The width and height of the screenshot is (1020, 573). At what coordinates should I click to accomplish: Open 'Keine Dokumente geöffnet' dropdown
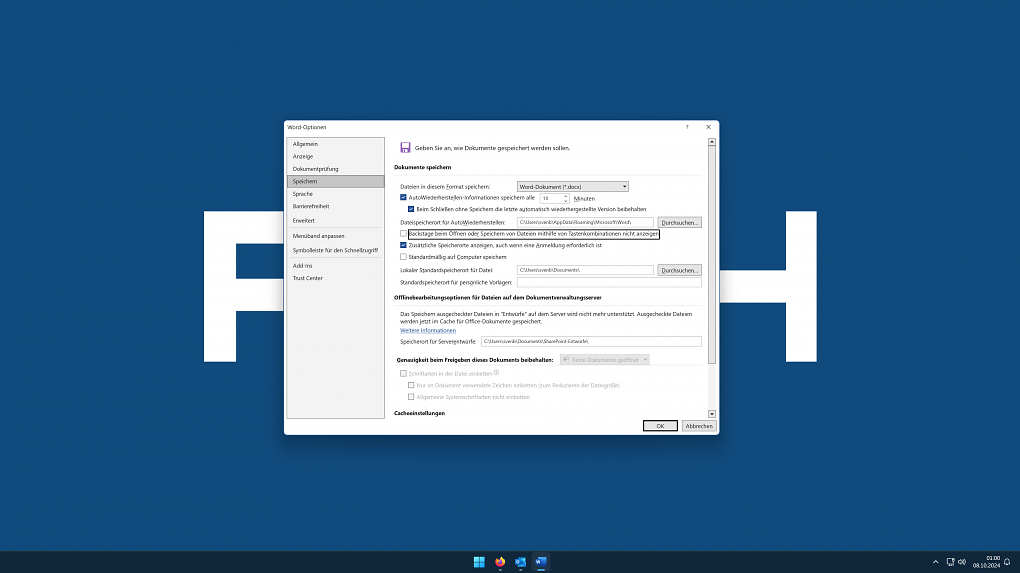(604, 360)
